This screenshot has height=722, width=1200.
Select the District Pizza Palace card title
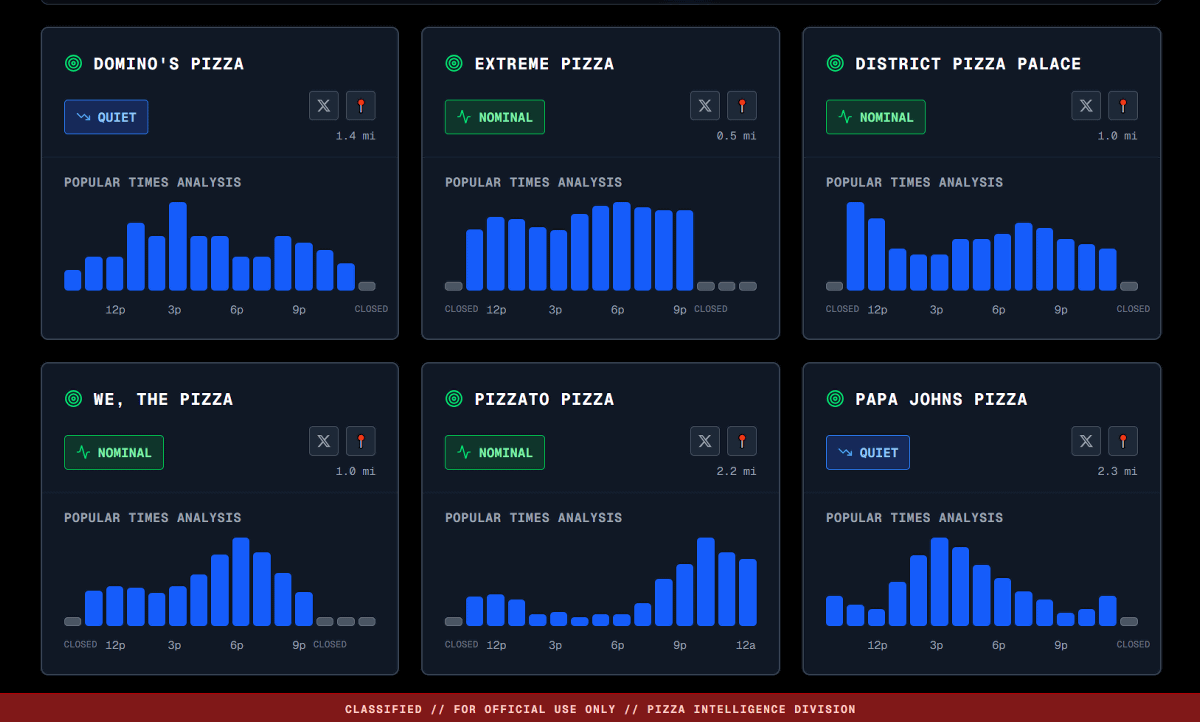coord(969,64)
